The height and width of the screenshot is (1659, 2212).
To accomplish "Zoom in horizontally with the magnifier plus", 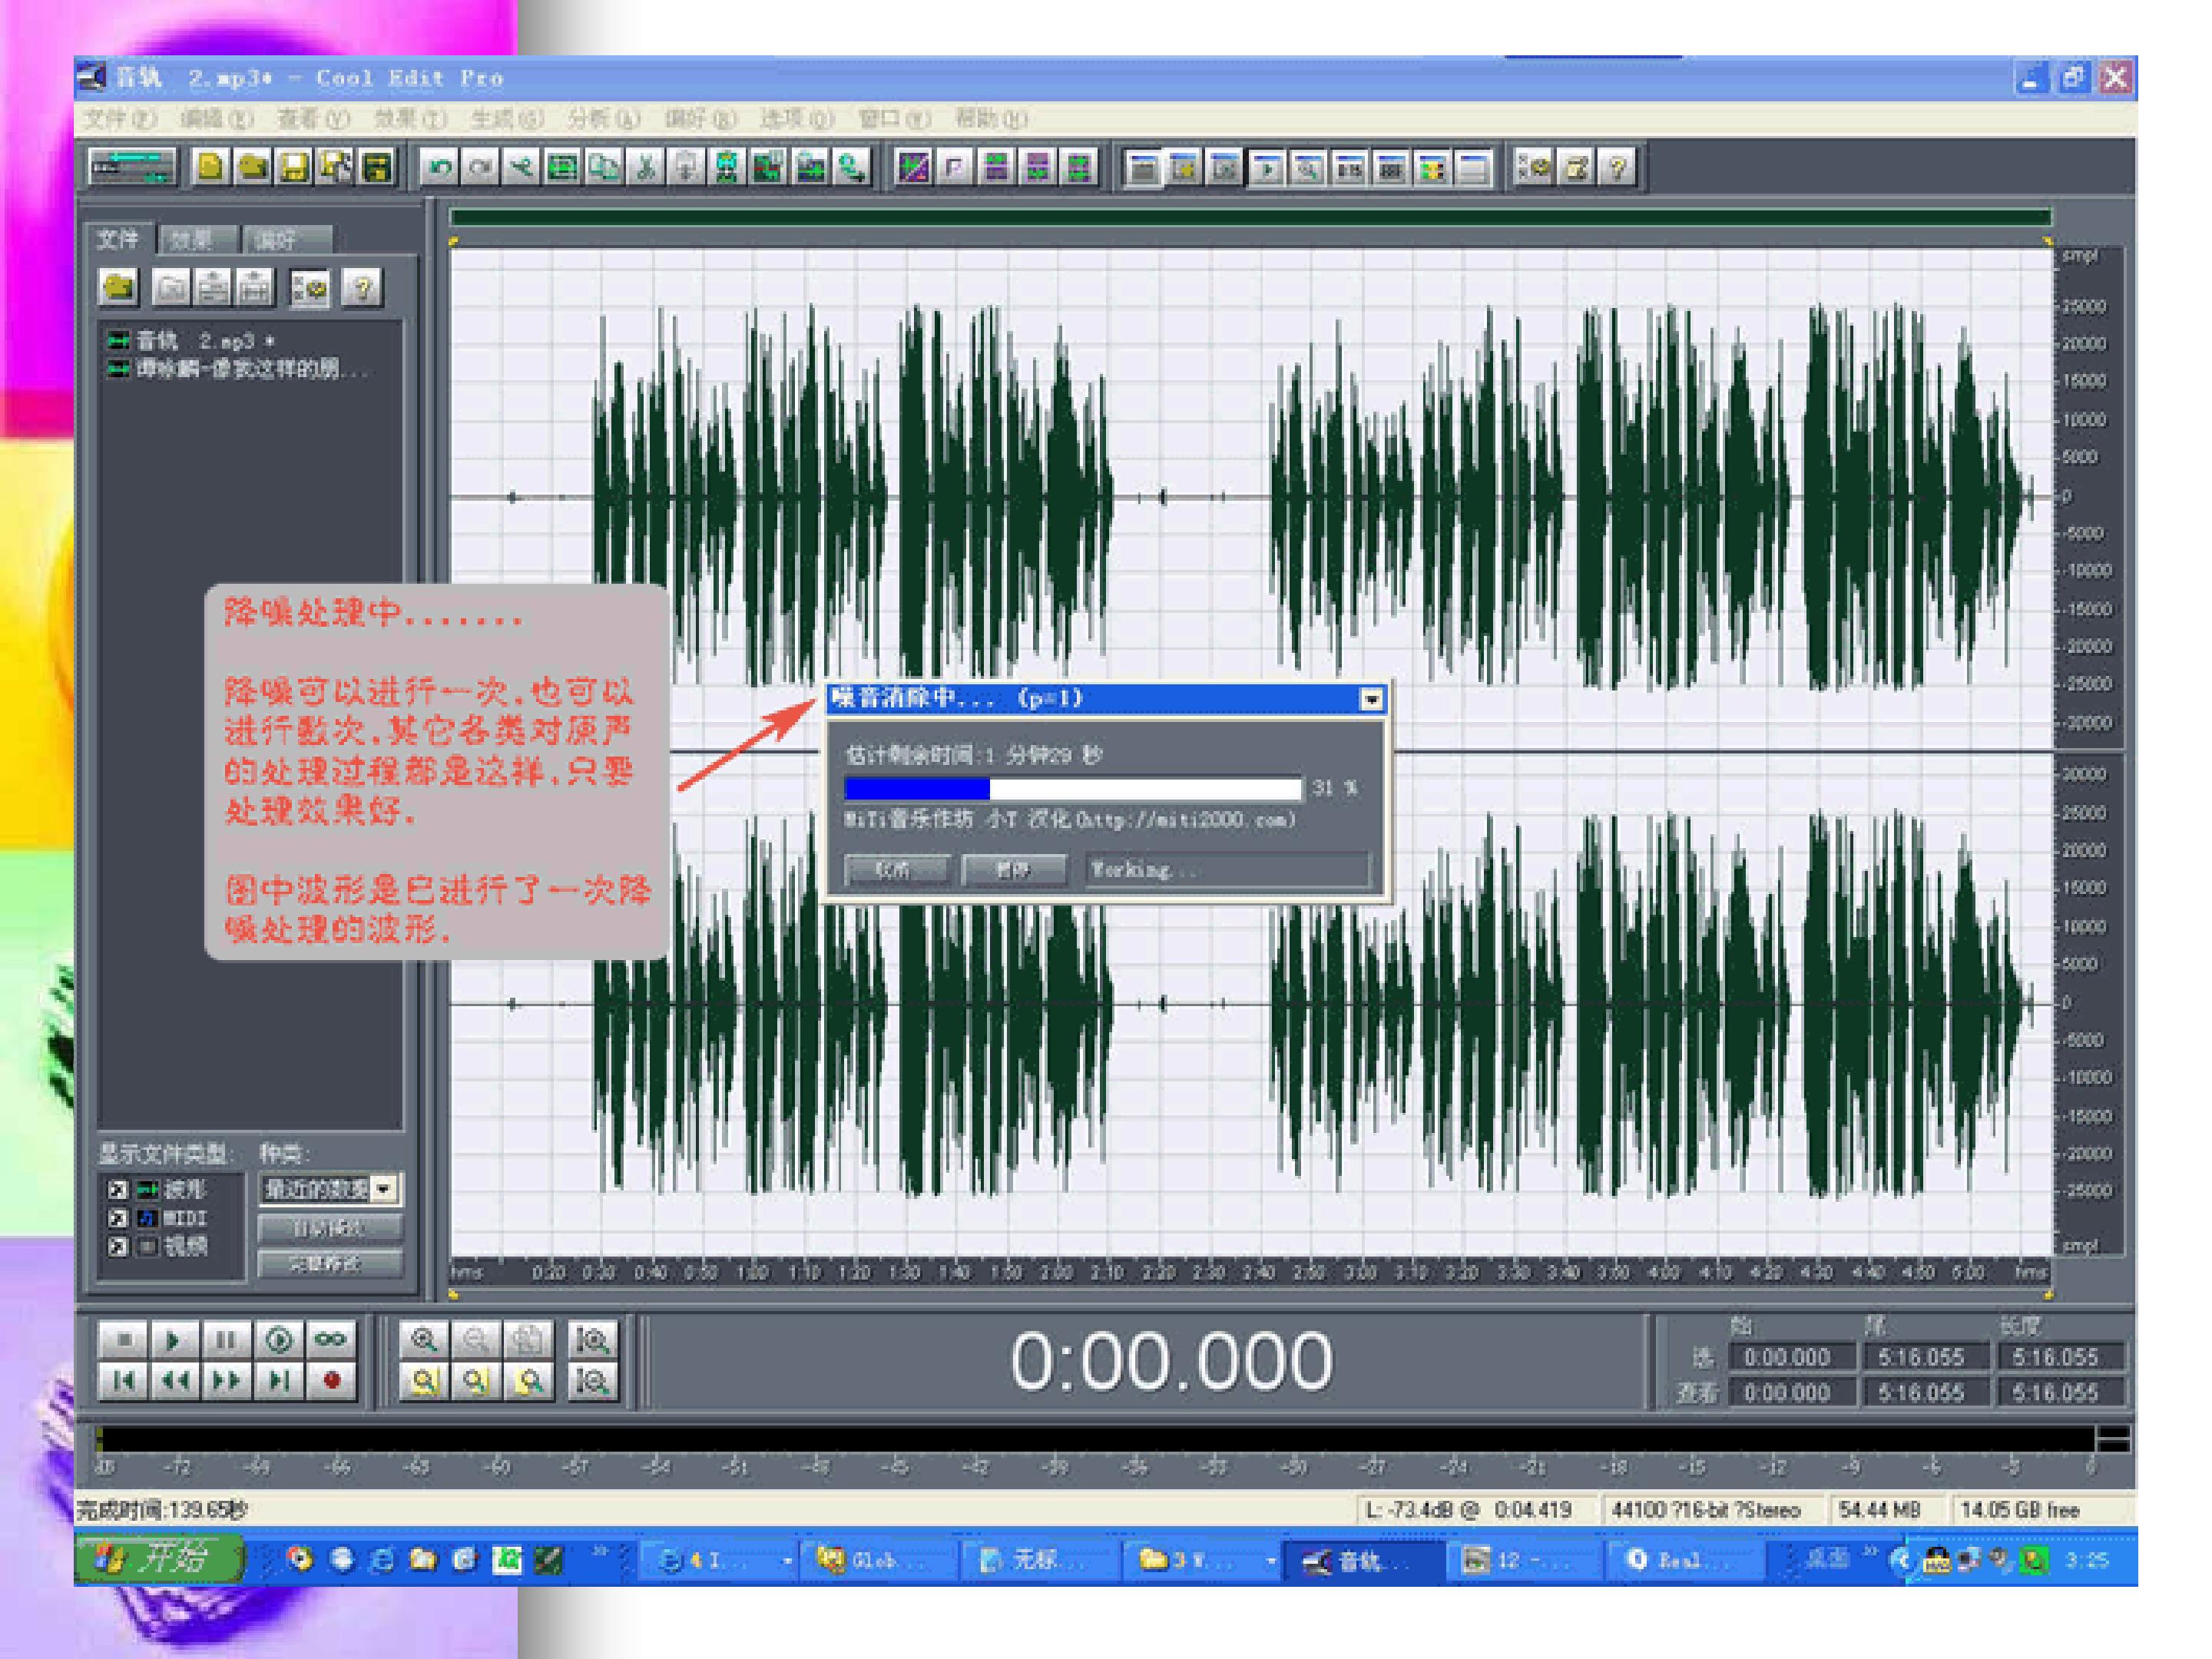I will point(424,1340).
